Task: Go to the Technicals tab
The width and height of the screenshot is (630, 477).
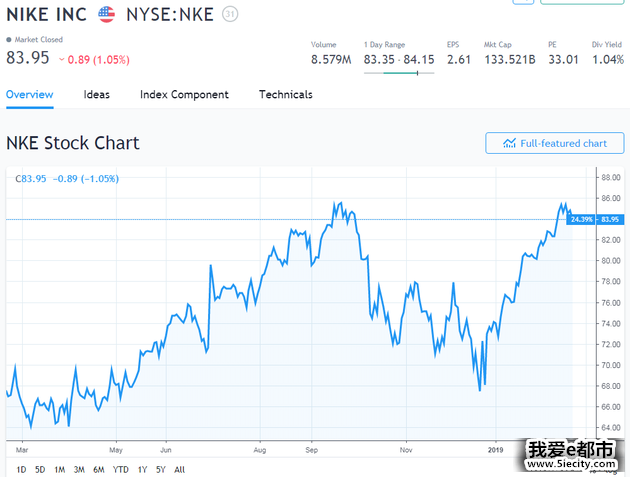Action: point(285,95)
